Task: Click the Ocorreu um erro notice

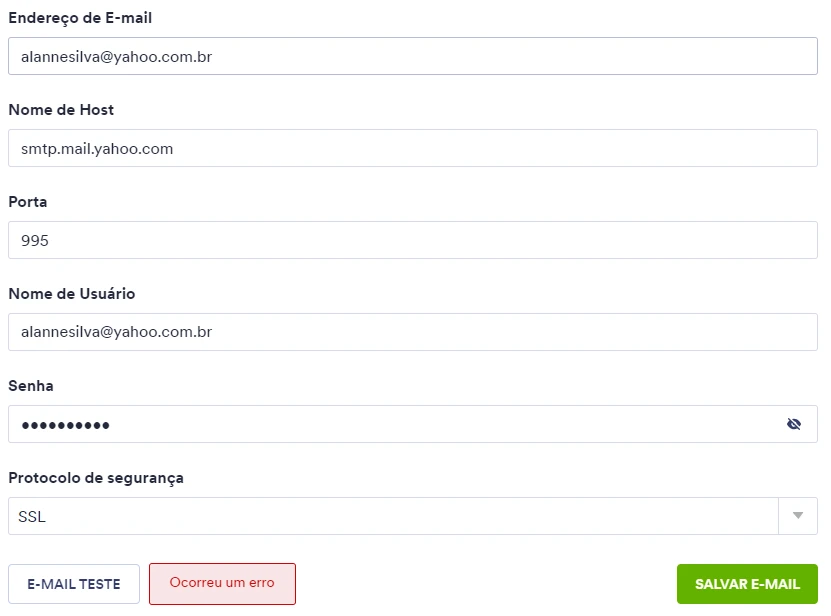Action: coord(222,584)
